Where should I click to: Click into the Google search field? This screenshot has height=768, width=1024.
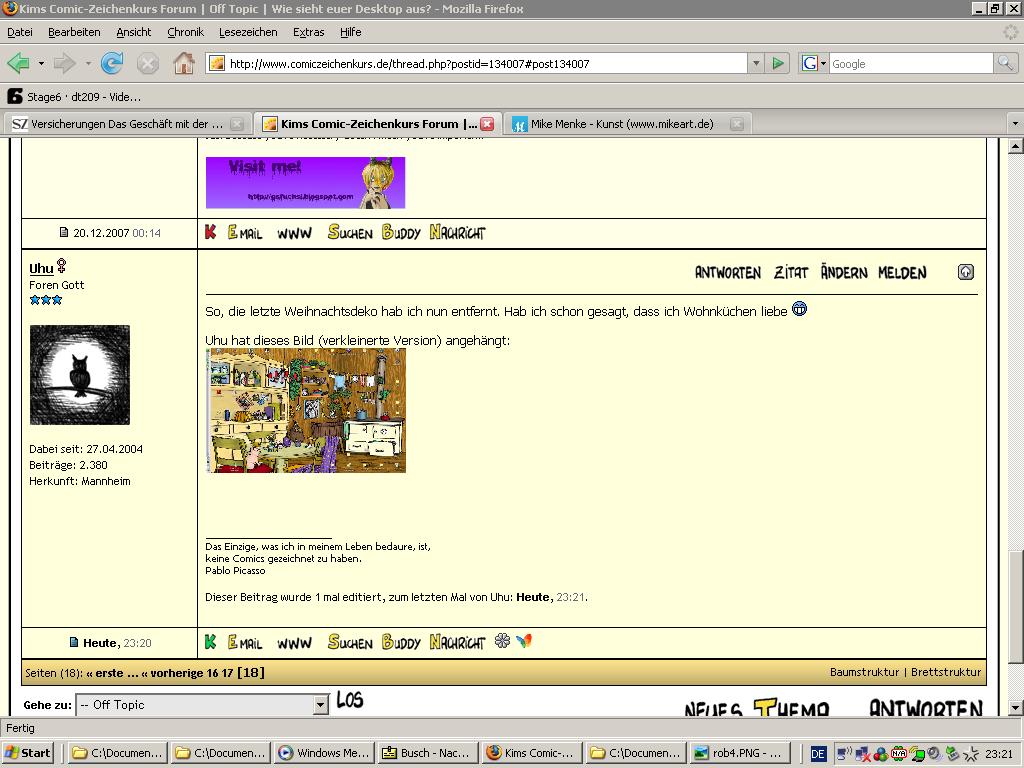(x=910, y=64)
